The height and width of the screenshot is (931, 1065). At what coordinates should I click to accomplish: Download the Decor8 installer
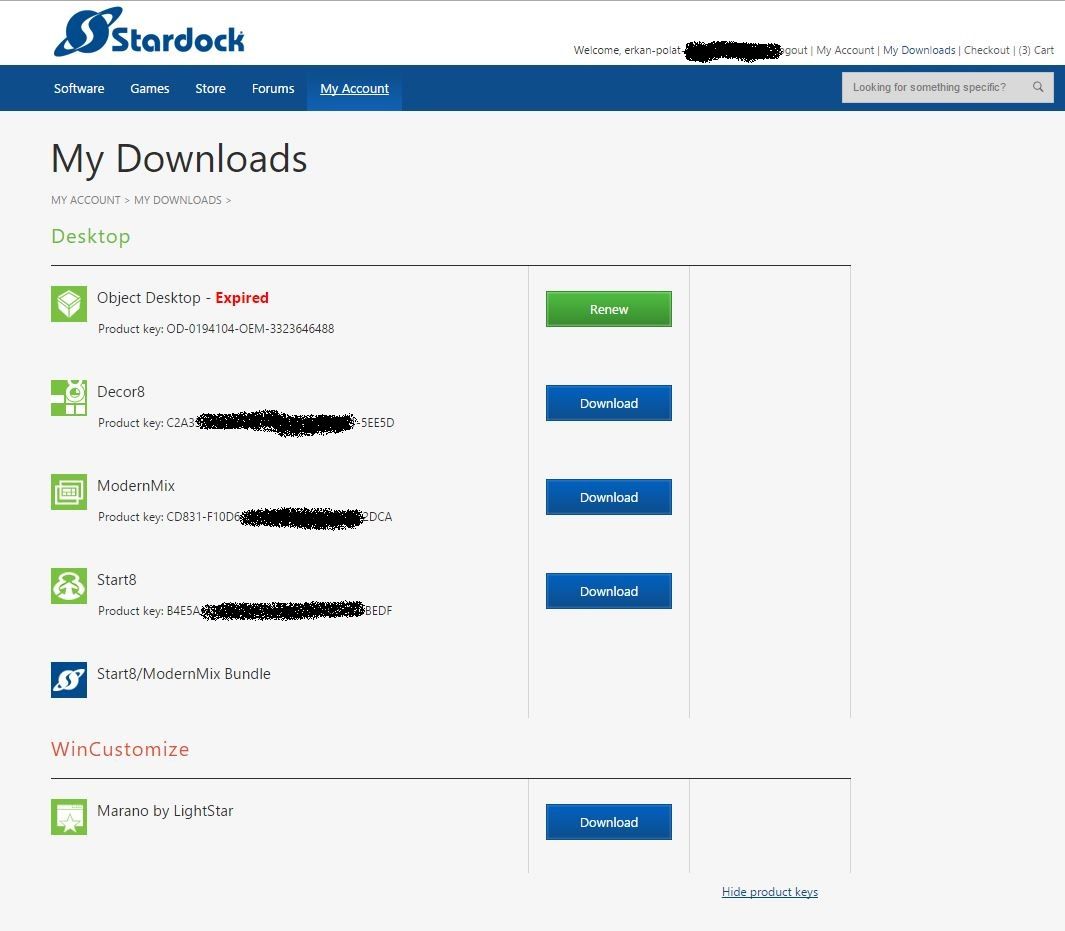pos(608,403)
